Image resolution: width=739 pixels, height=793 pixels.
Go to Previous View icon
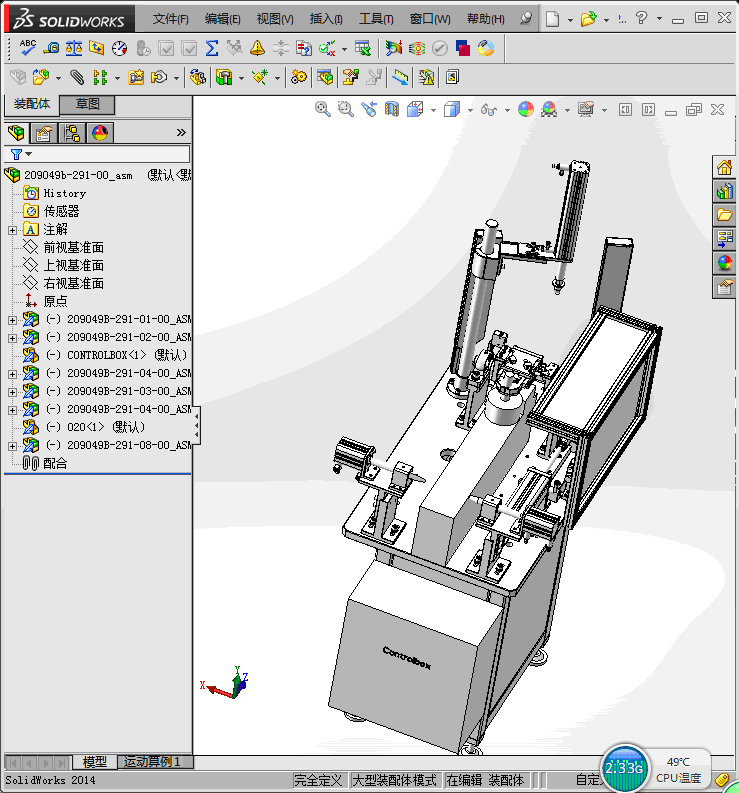369,109
